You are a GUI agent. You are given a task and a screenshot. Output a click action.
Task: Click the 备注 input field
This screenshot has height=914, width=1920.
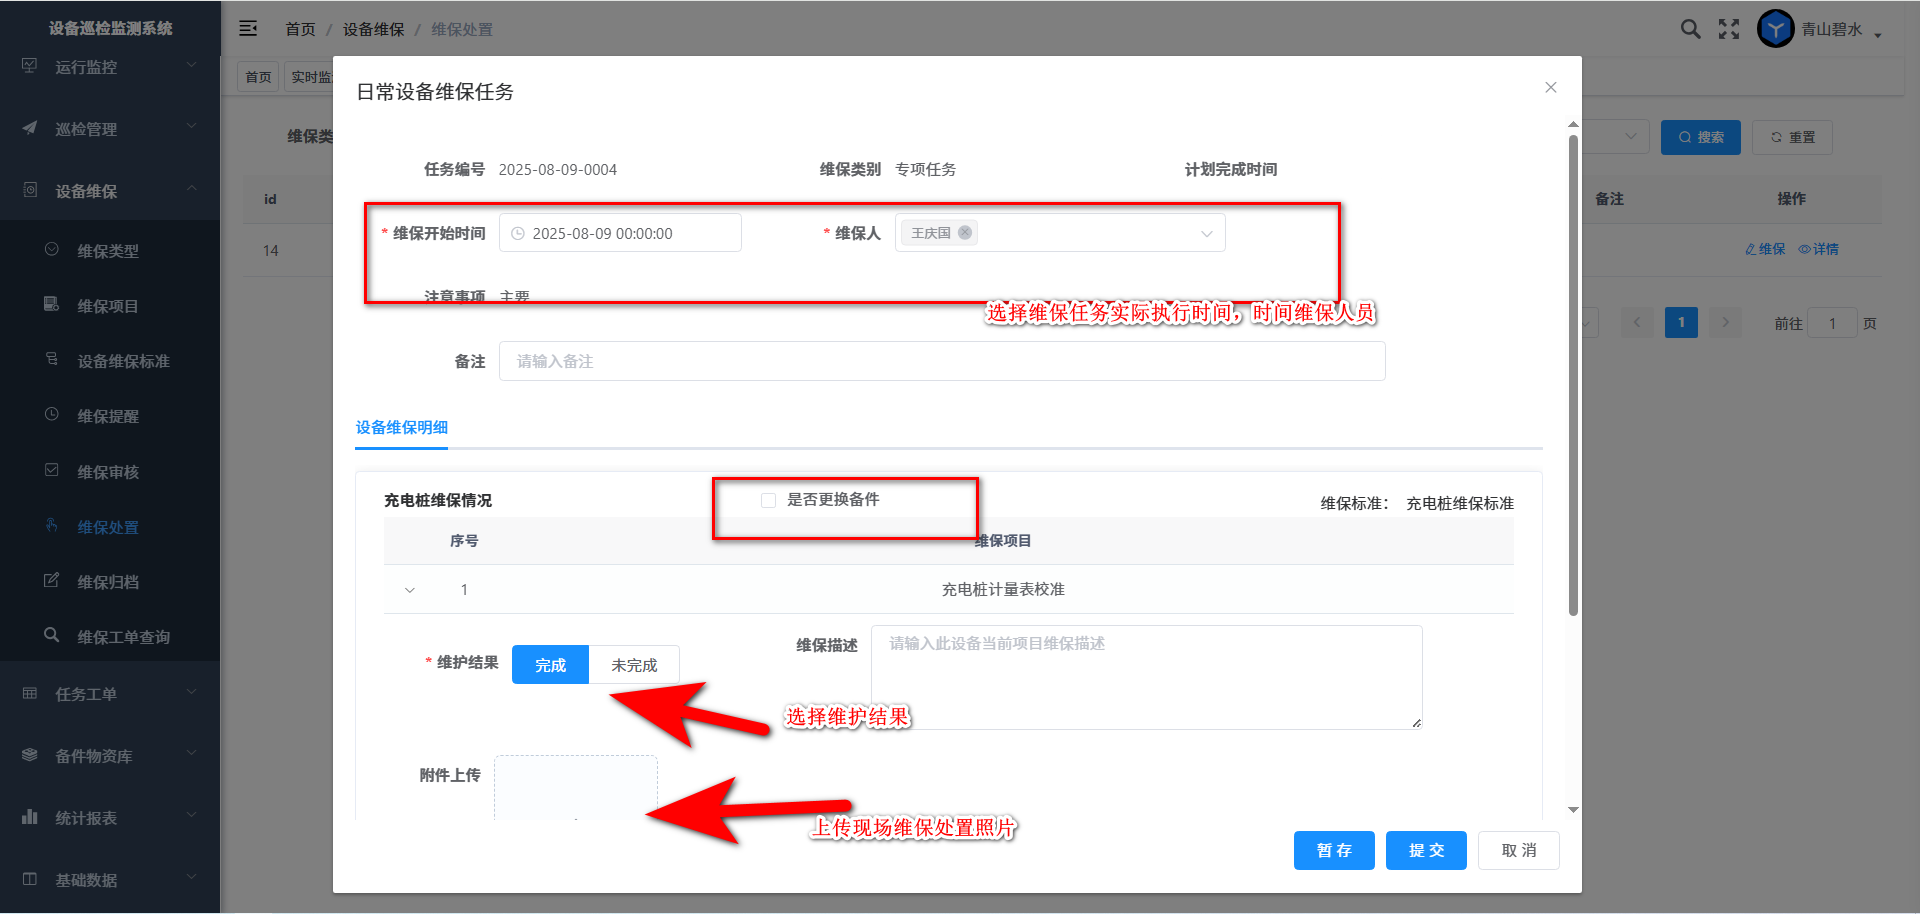[x=941, y=362]
